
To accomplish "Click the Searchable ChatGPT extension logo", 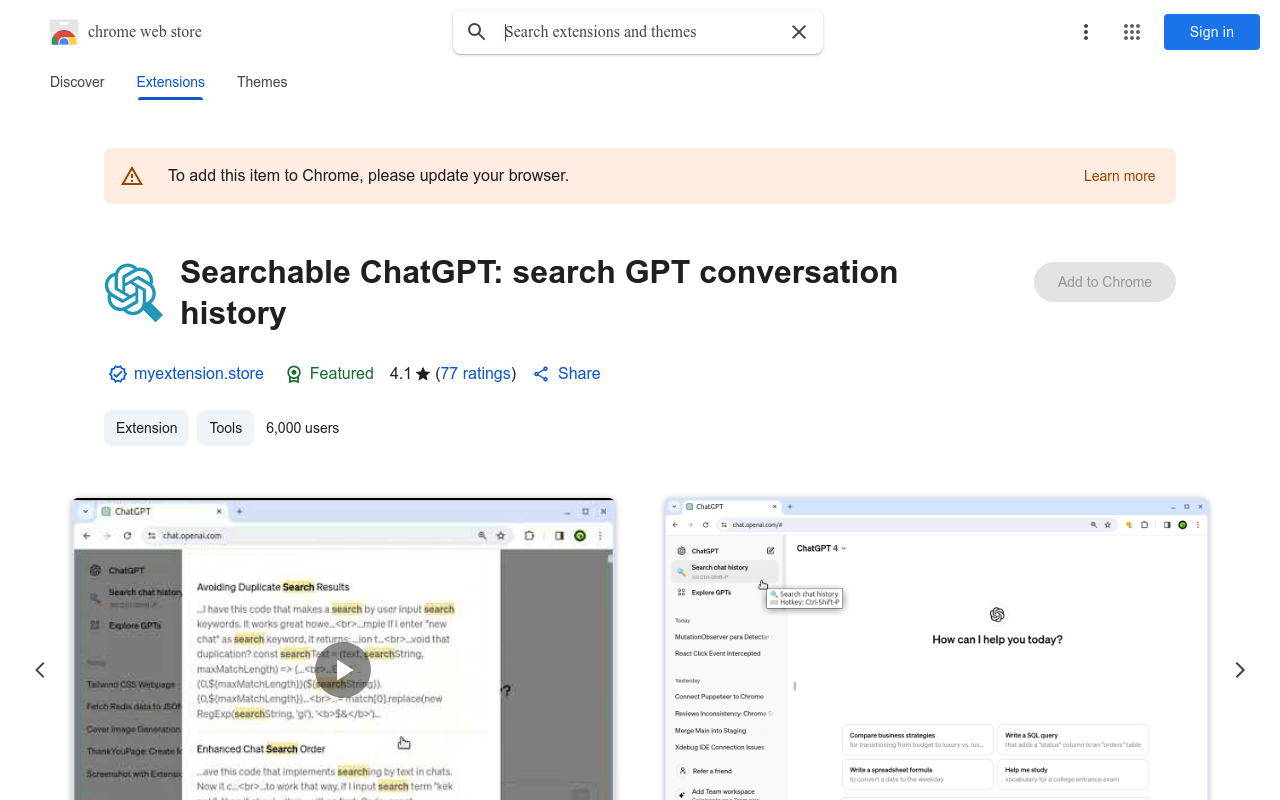I will [x=134, y=293].
